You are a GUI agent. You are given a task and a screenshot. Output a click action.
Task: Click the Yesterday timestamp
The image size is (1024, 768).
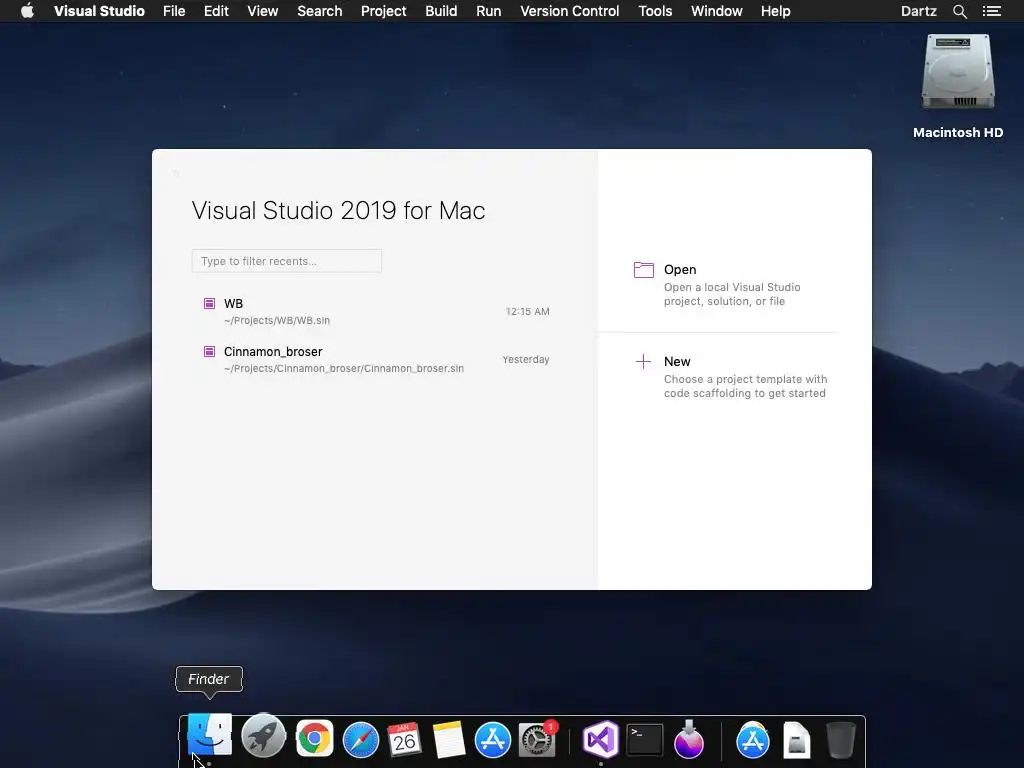526,360
